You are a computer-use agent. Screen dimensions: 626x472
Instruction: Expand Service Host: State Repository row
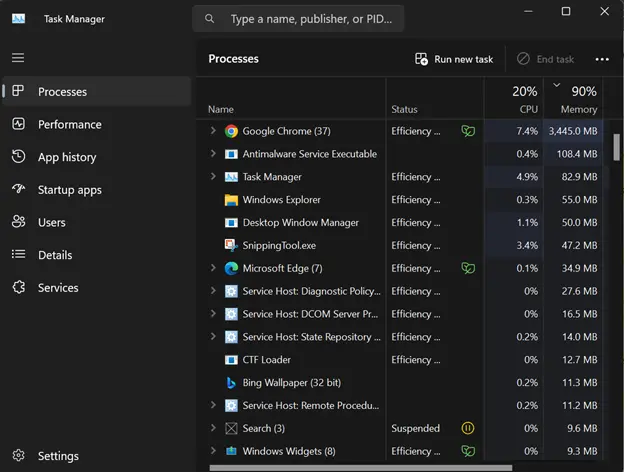[x=213, y=336]
